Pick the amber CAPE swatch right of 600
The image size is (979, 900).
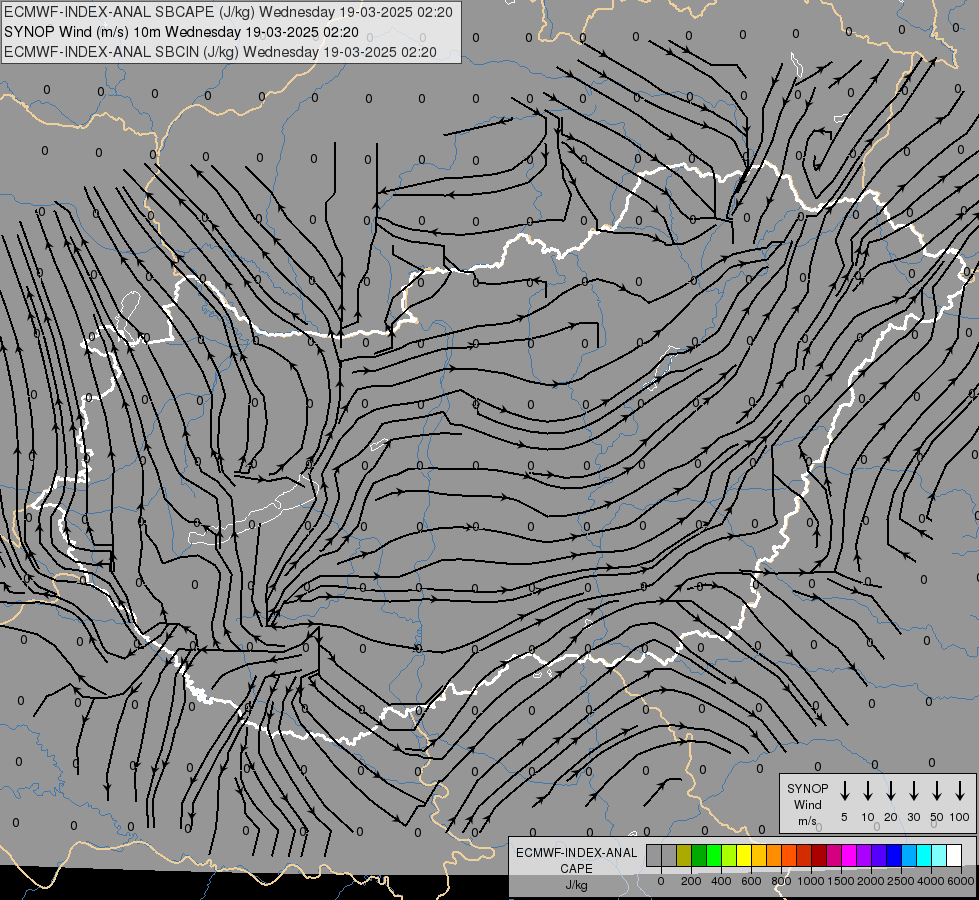(x=759, y=855)
